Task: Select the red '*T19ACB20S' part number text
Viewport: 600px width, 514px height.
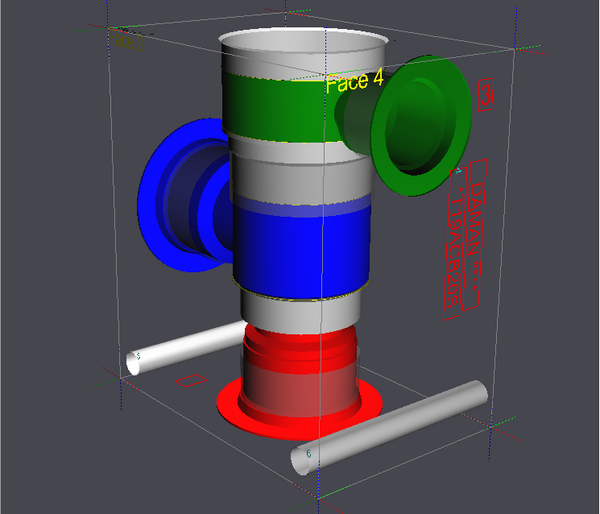Action: click(455, 243)
